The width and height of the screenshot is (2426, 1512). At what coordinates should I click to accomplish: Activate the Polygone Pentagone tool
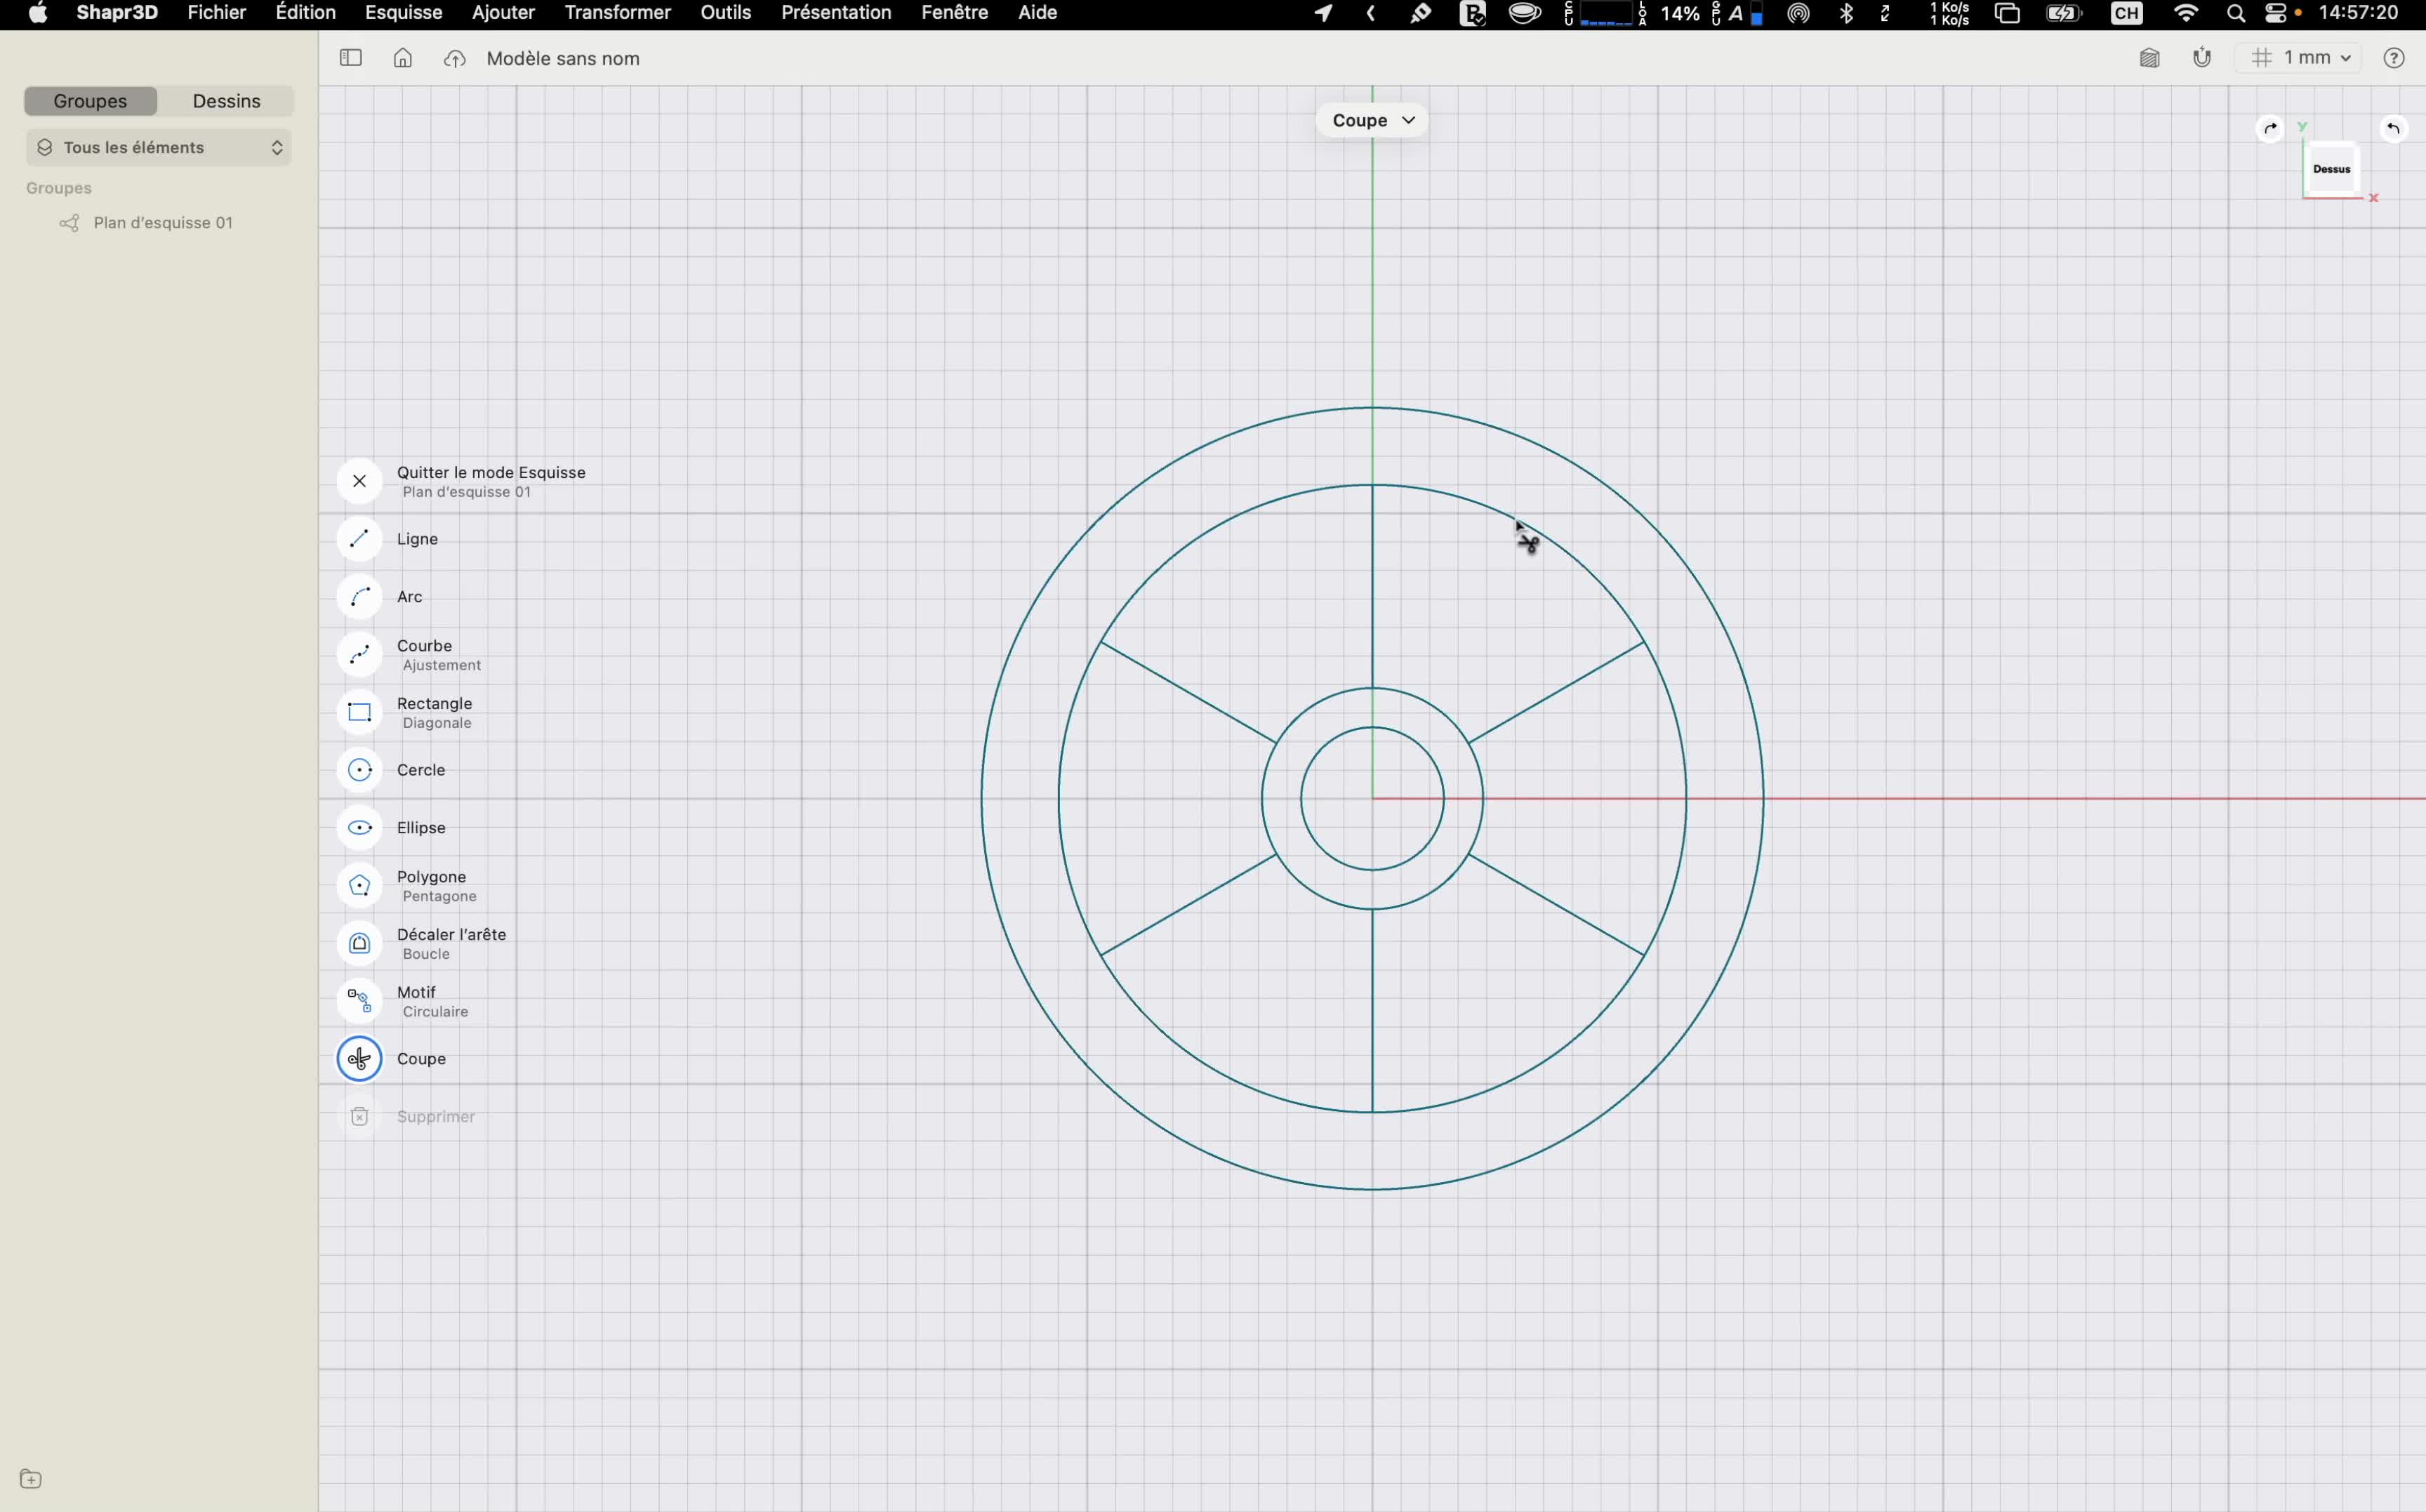359,886
